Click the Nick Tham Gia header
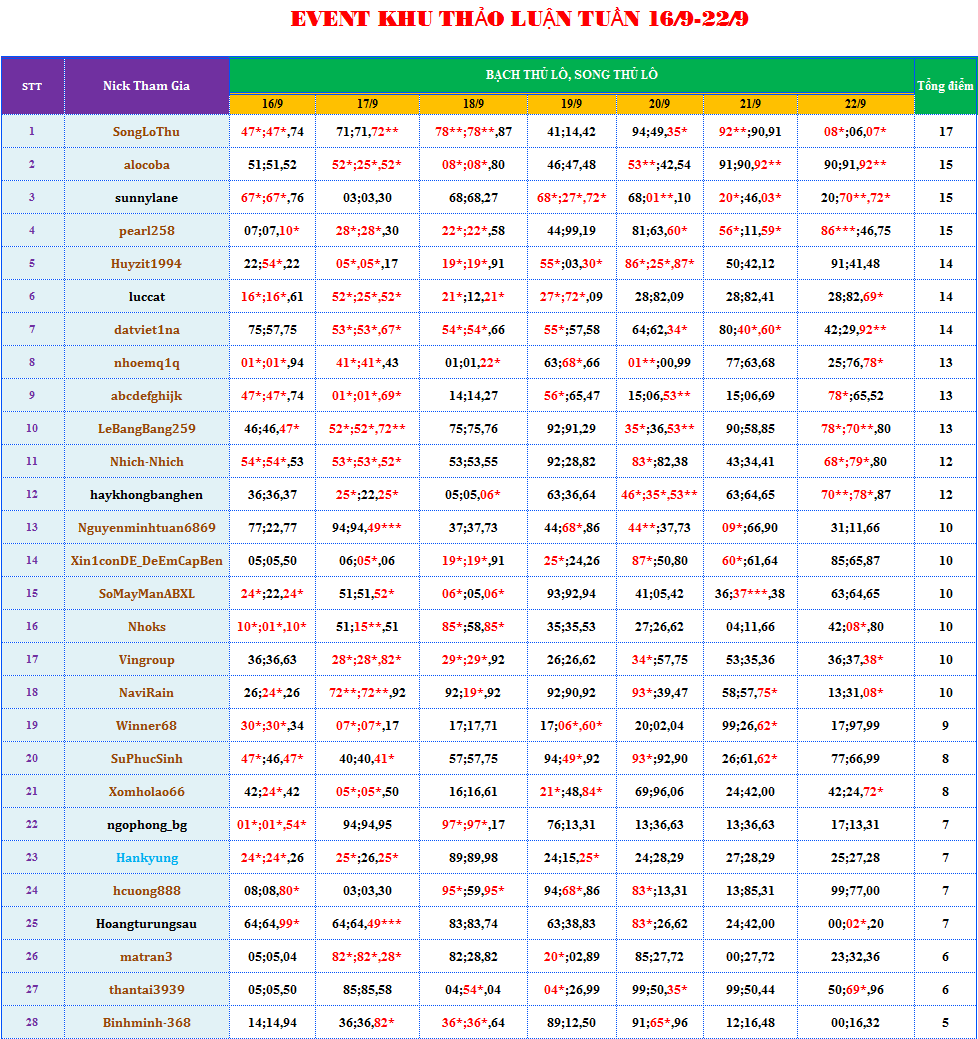This screenshot has width=978, height=1039. pyautogui.click(x=146, y=86)
